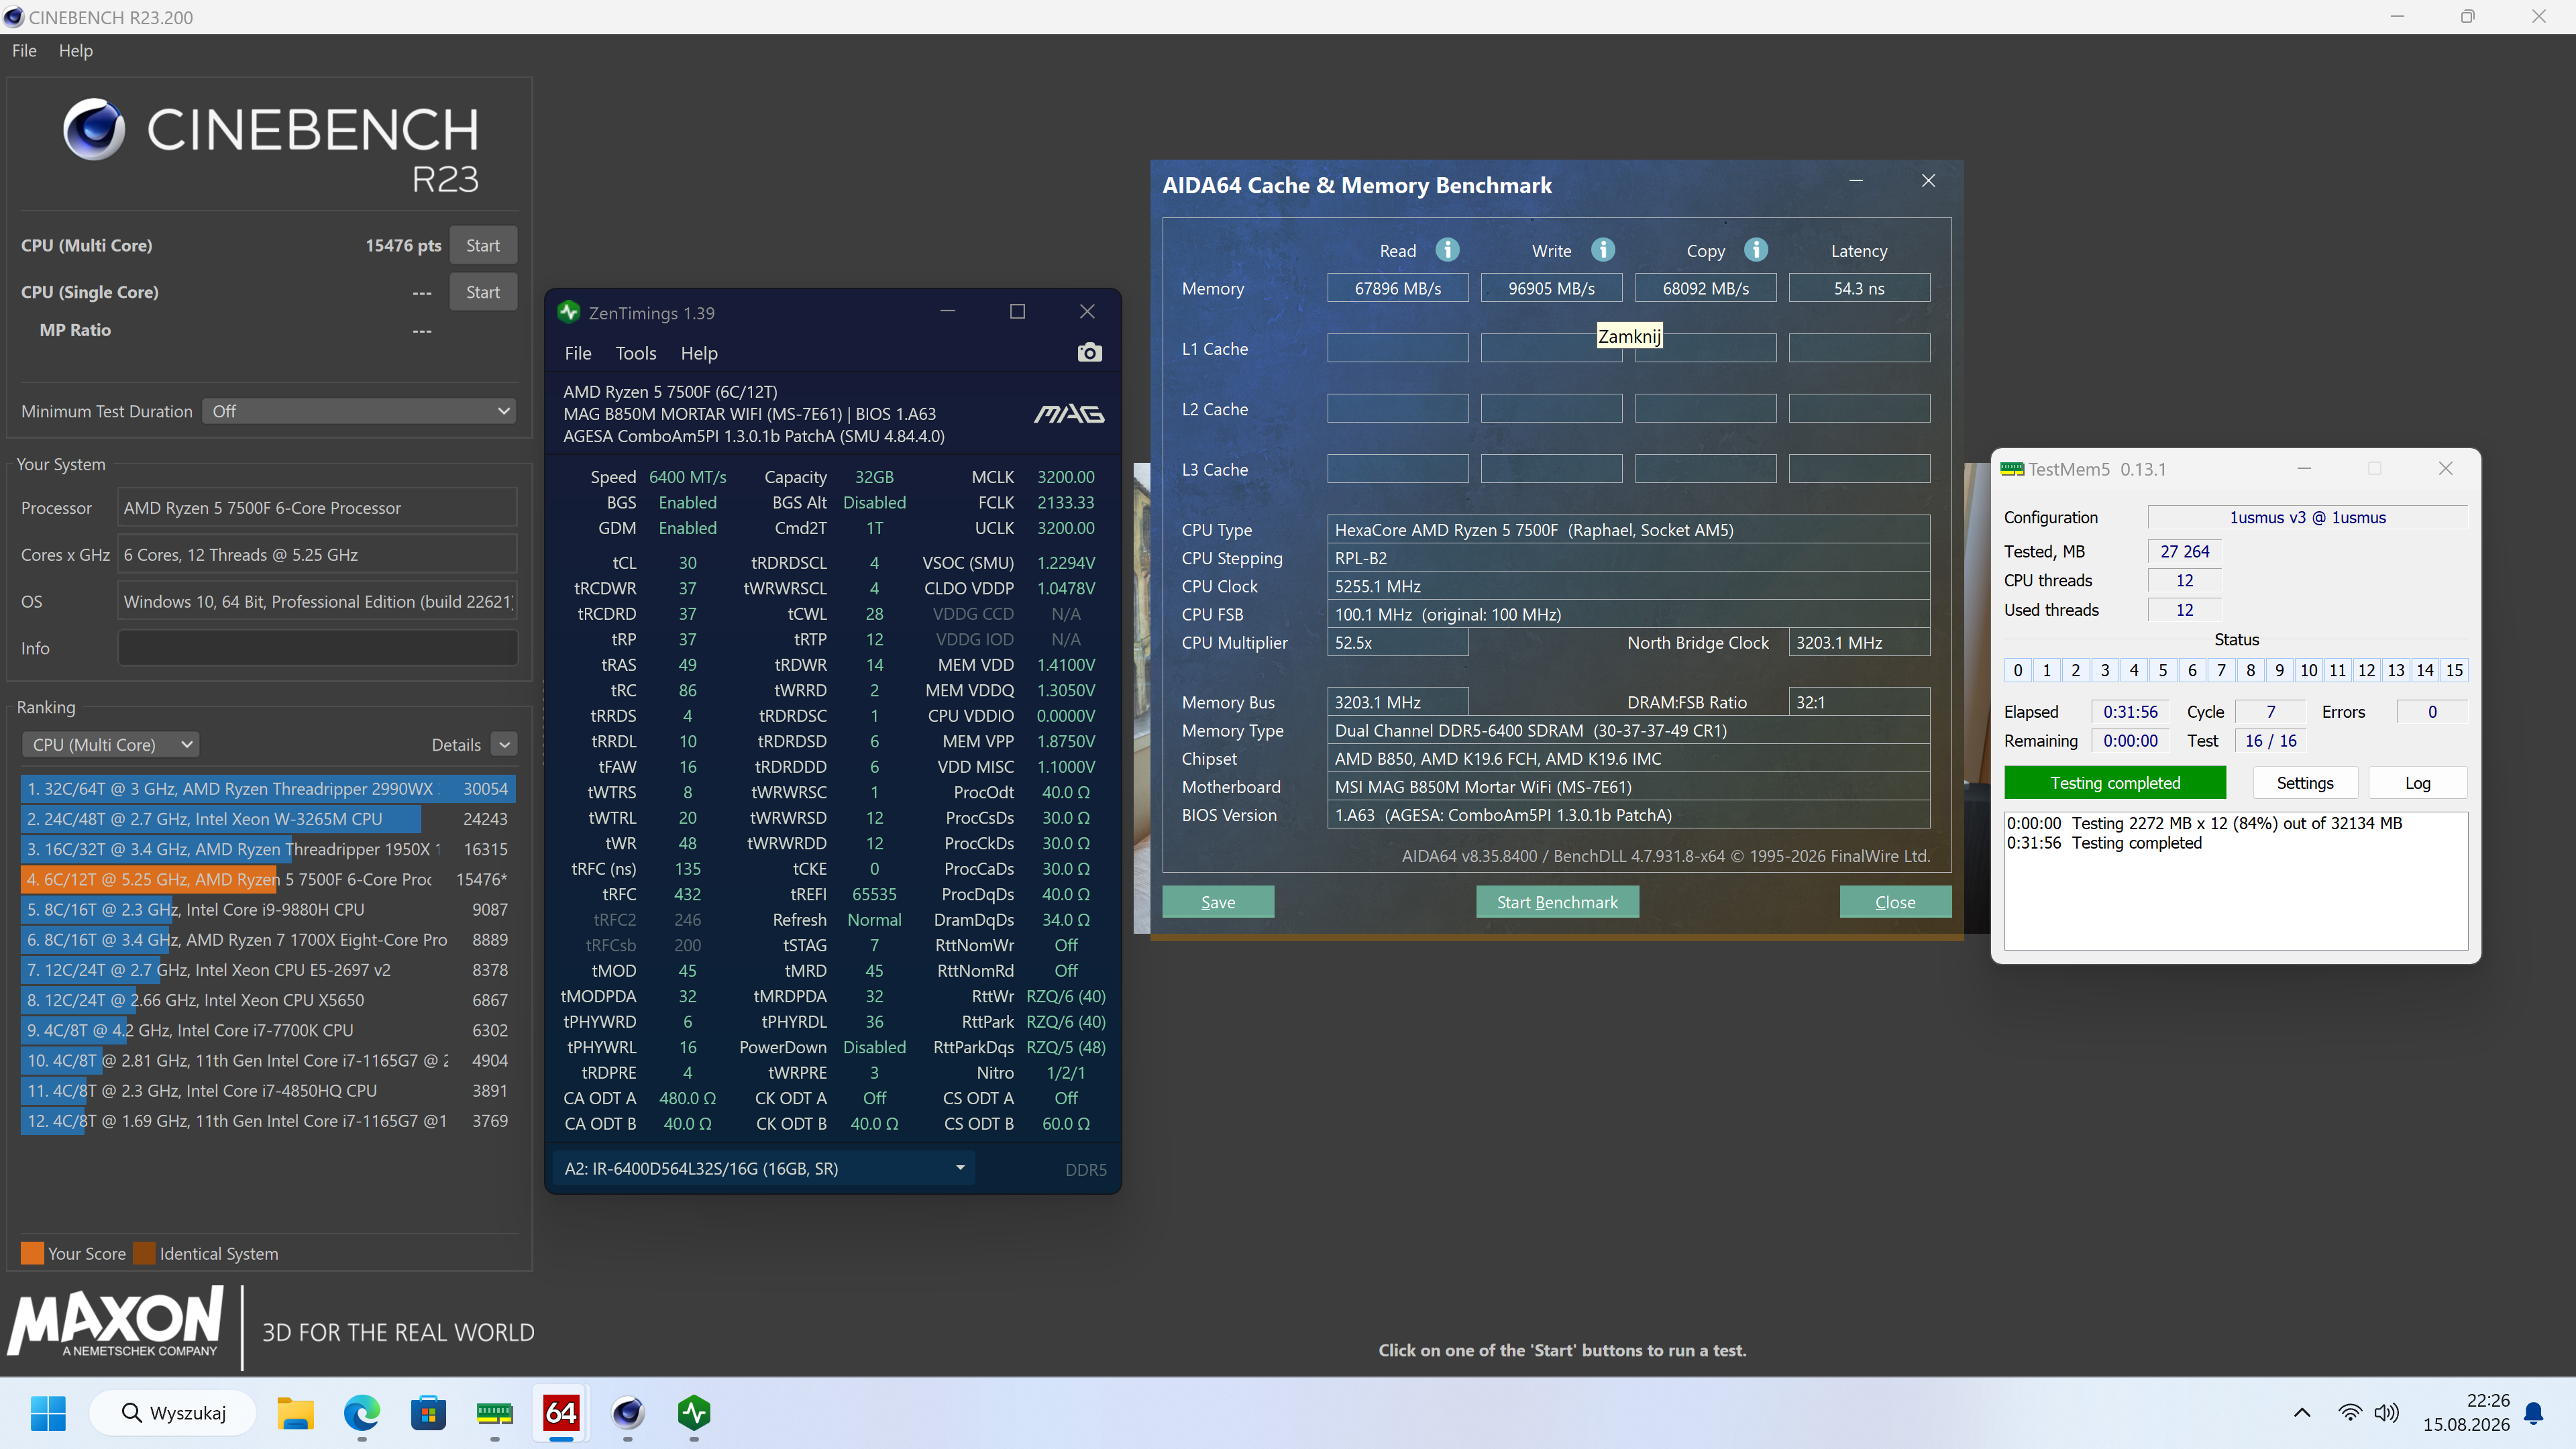
Task: Click TestMem5 status thread box 15
Action: pyautogui.click(x=2454, y=670)
